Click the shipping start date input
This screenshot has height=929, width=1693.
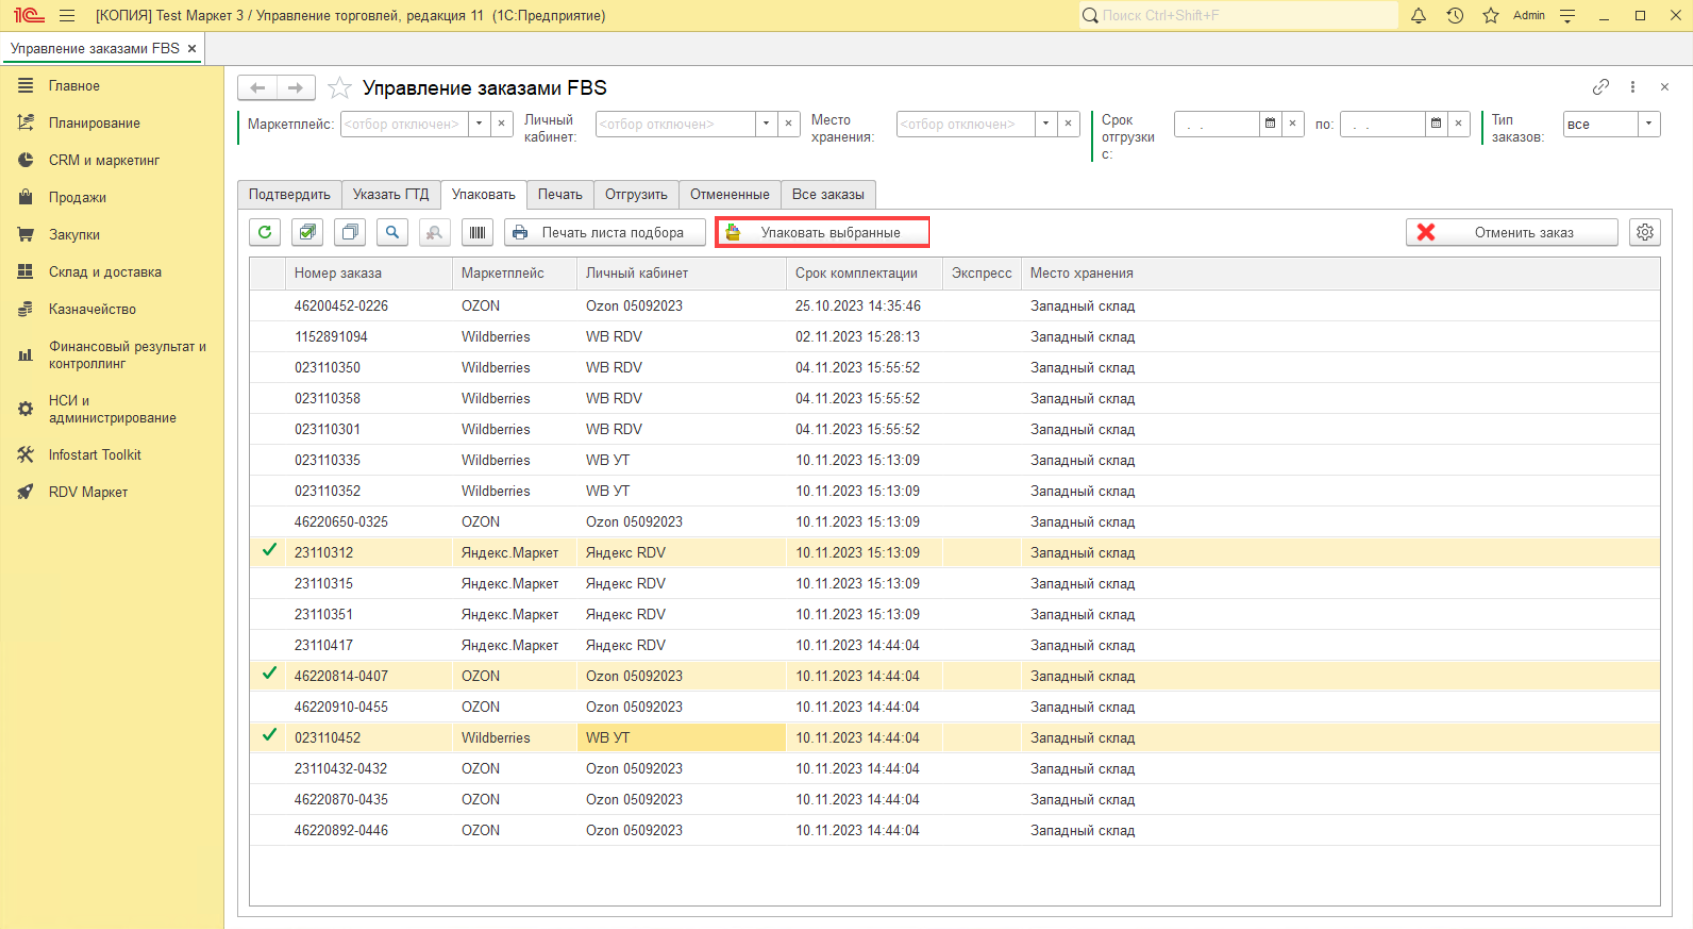[x=1216, y=124]
